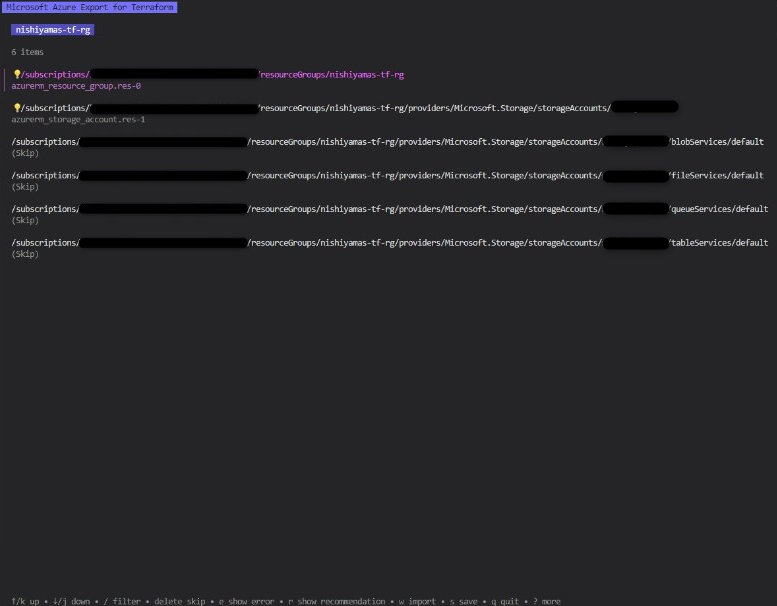Viewport: 777px width, 606px height.
Task: Click the '? more' help hint
Action: (547, 601)
